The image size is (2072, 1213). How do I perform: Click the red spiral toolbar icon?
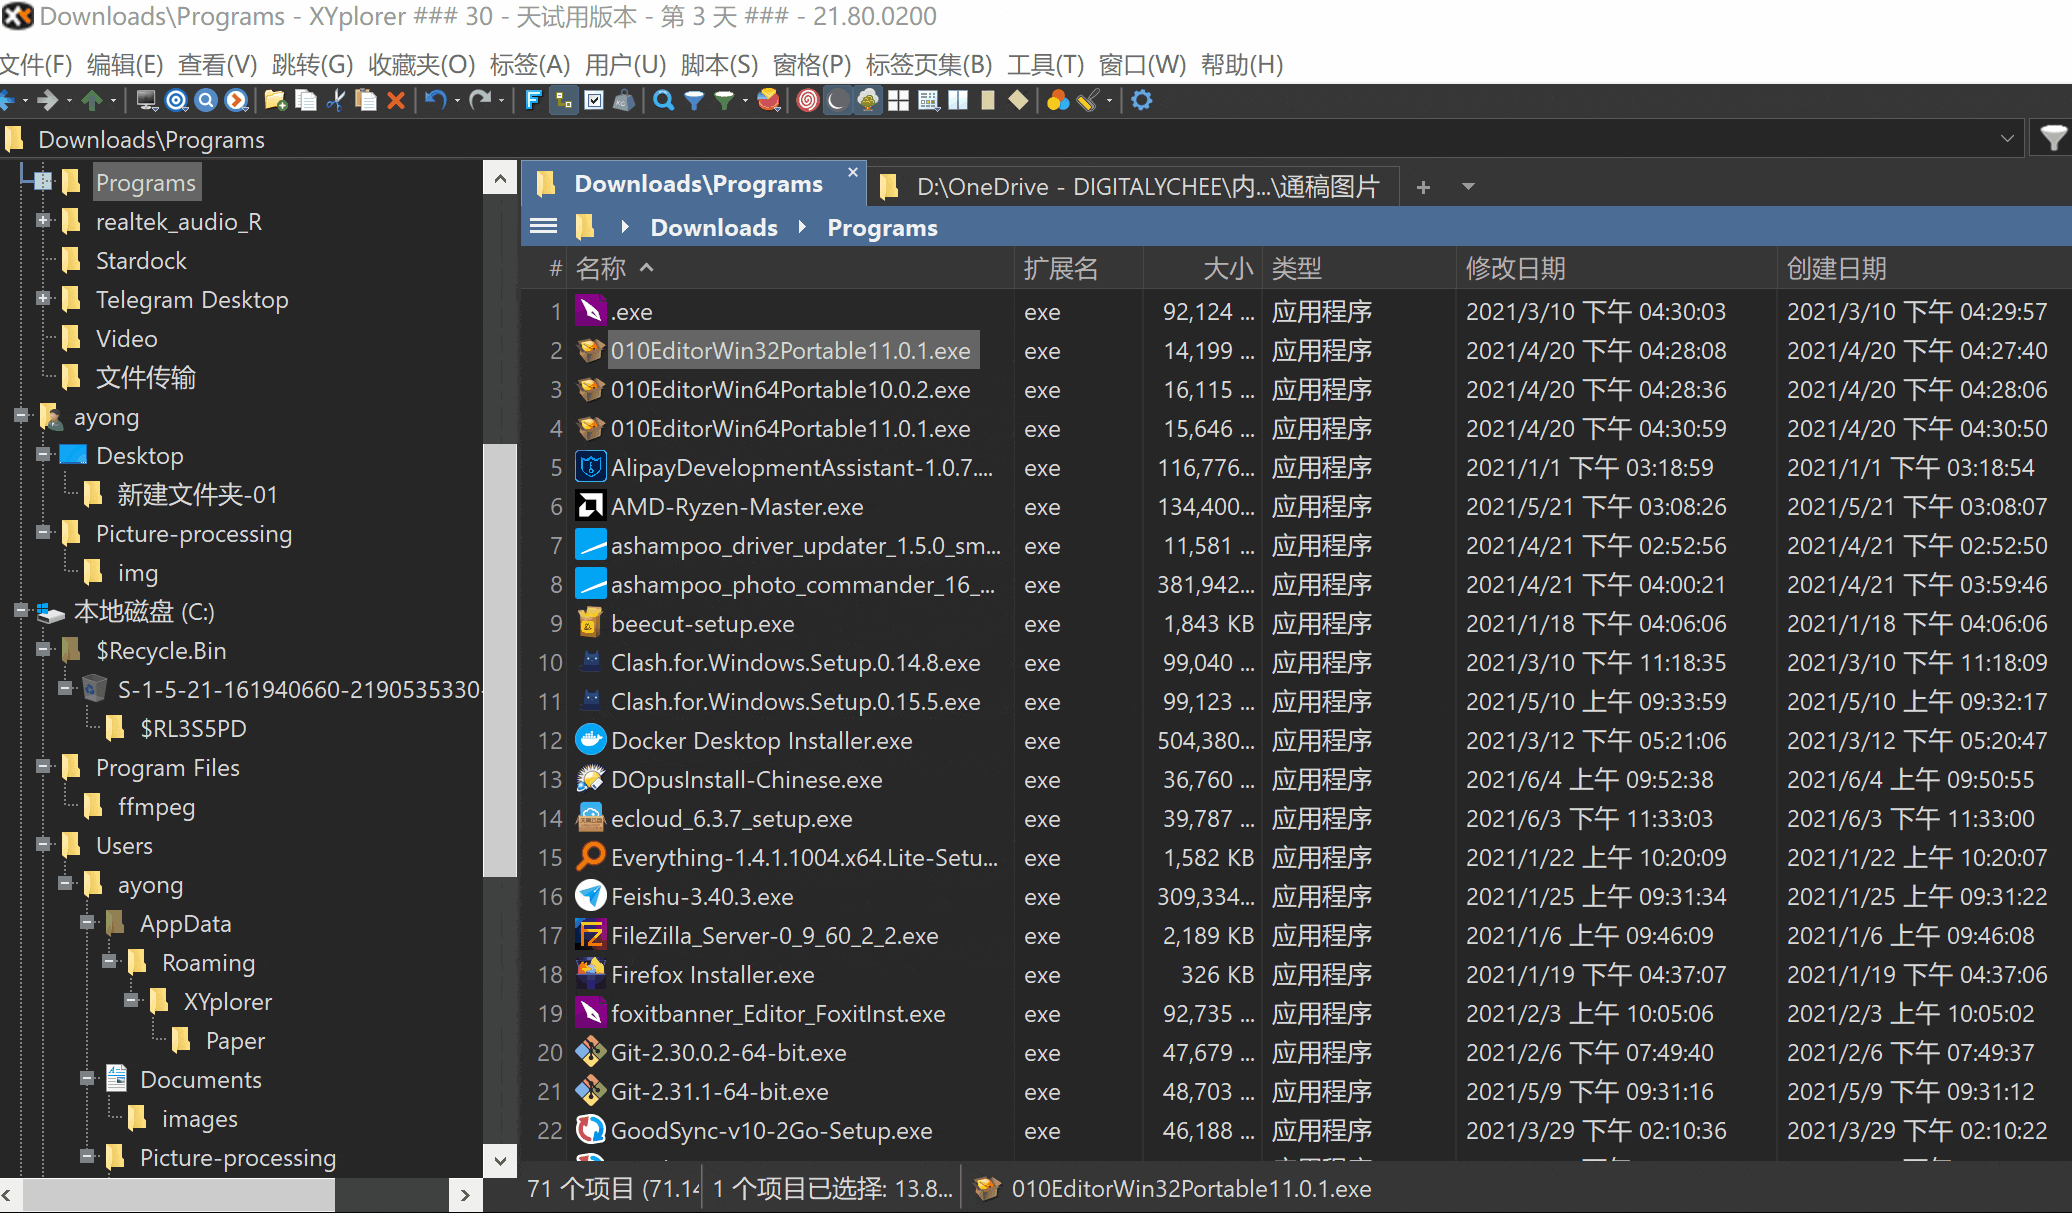coord(808,100)
